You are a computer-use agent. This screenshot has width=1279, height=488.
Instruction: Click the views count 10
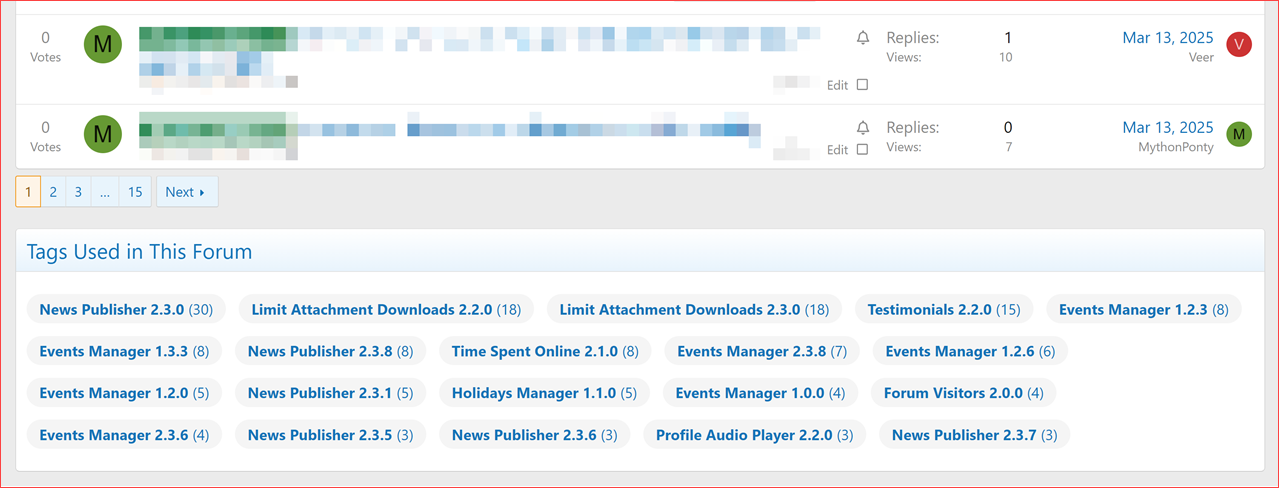point(1005,57)
